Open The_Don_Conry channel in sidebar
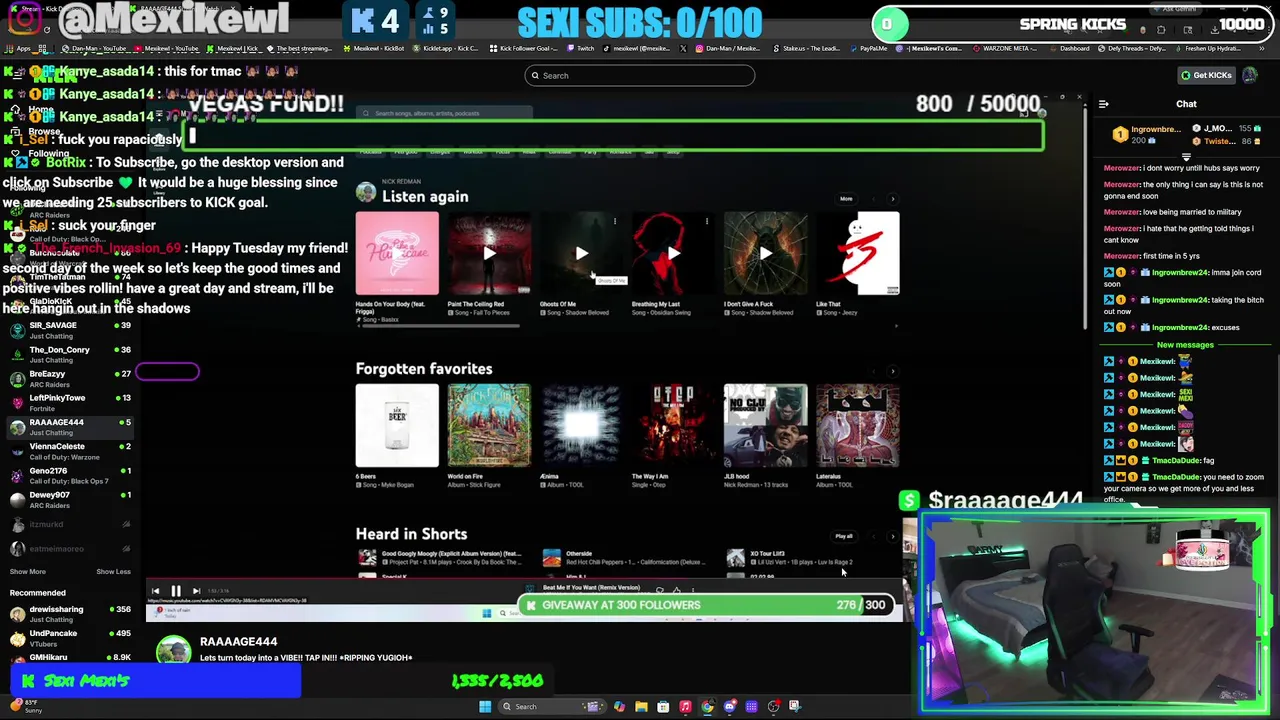1280x720 pixels. pos(70,354)
